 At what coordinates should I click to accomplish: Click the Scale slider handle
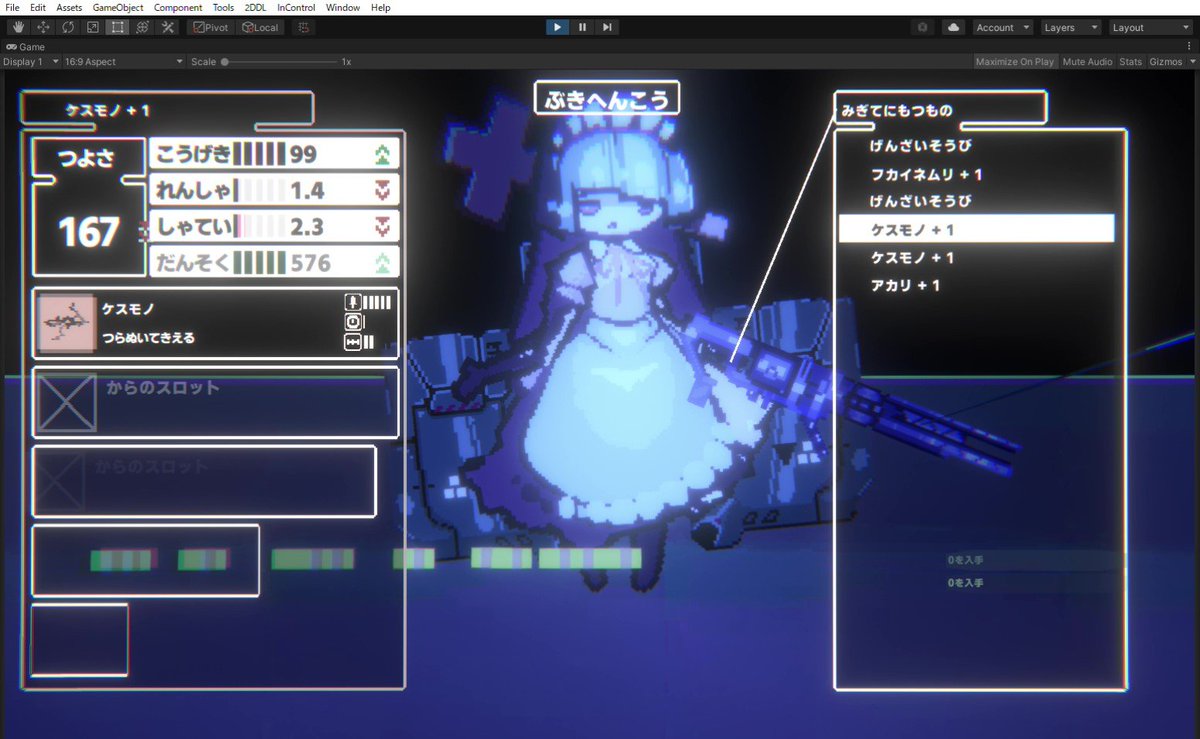click(225, 62)
